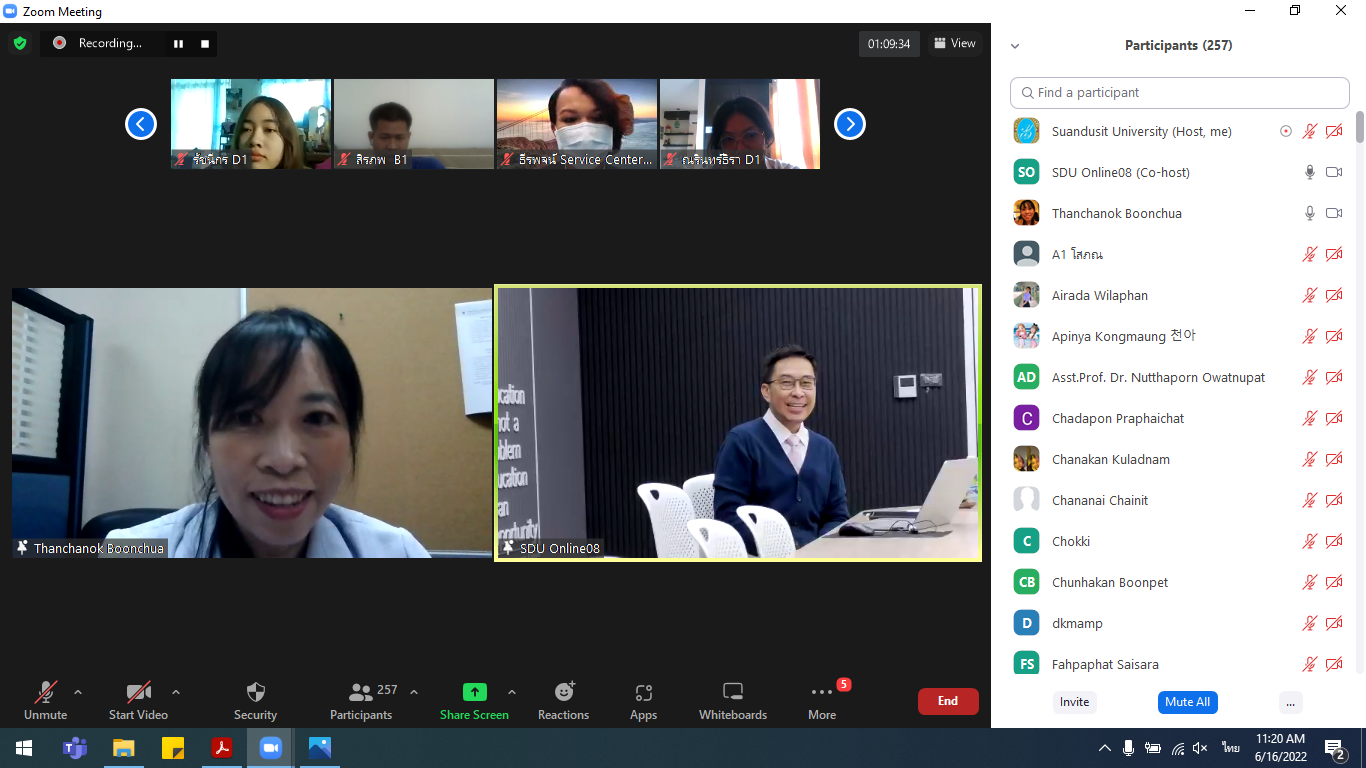Screen dimensions: 1366x768
Task: Click the Mute All button
Action: point(1187,702)
